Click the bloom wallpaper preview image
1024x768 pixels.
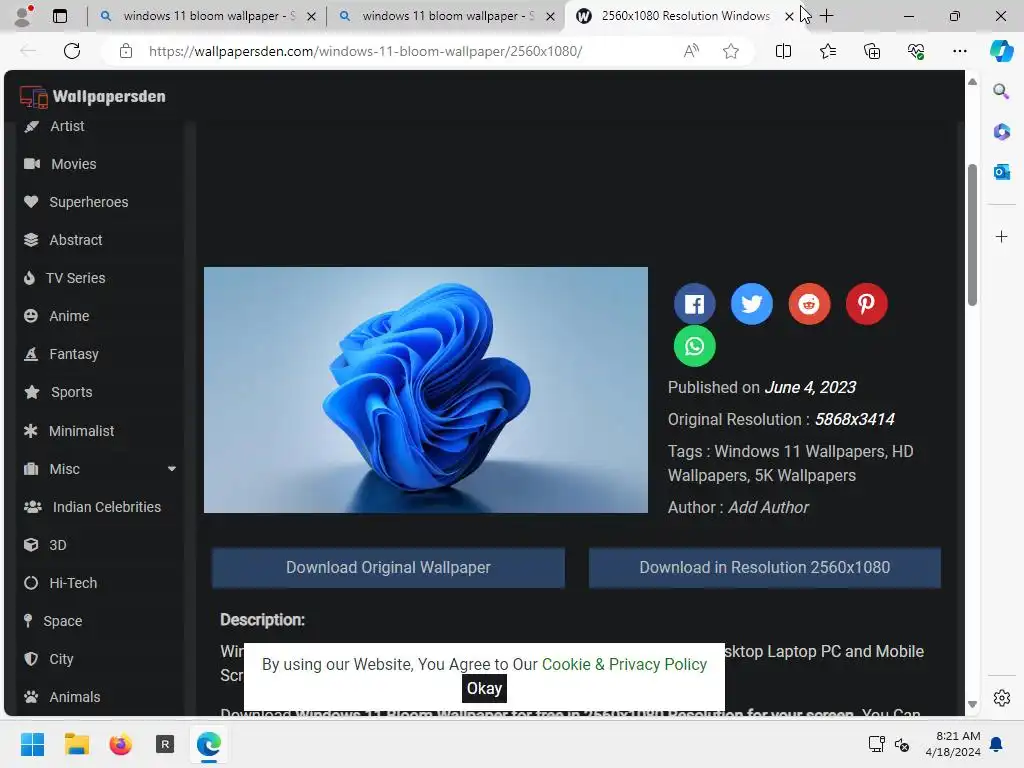426,390
